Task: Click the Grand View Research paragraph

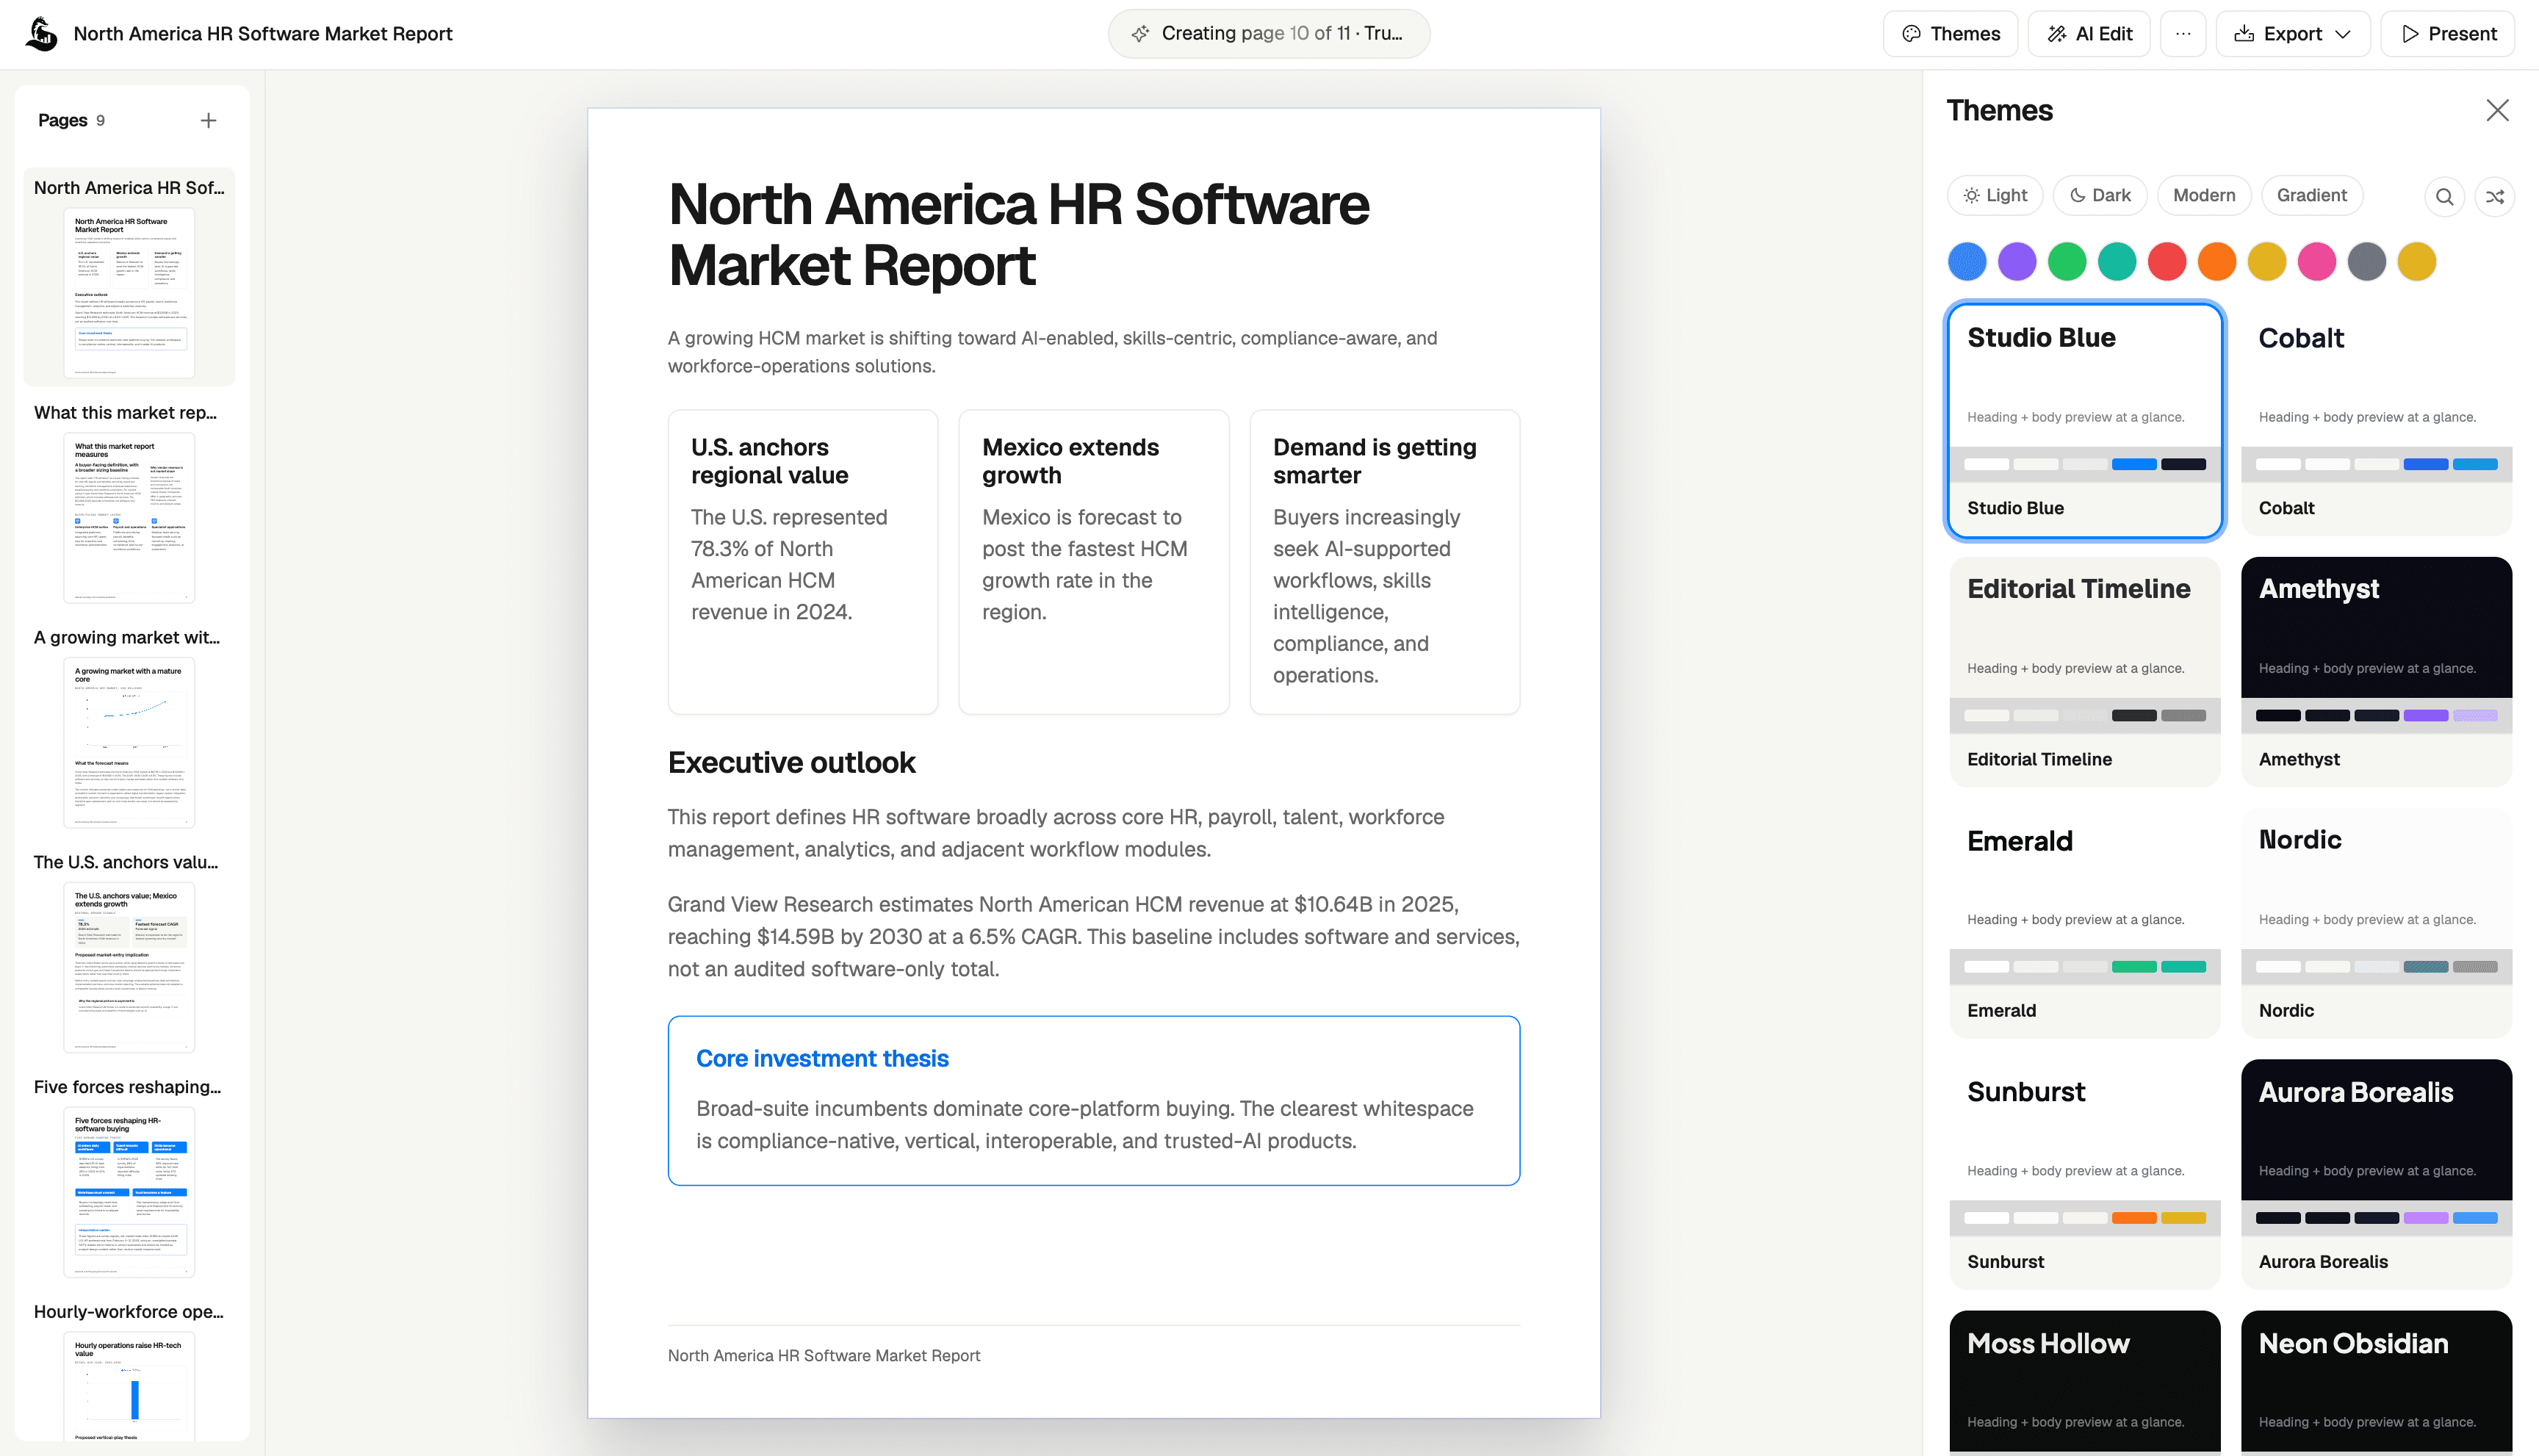Action: click(1094, 937)
